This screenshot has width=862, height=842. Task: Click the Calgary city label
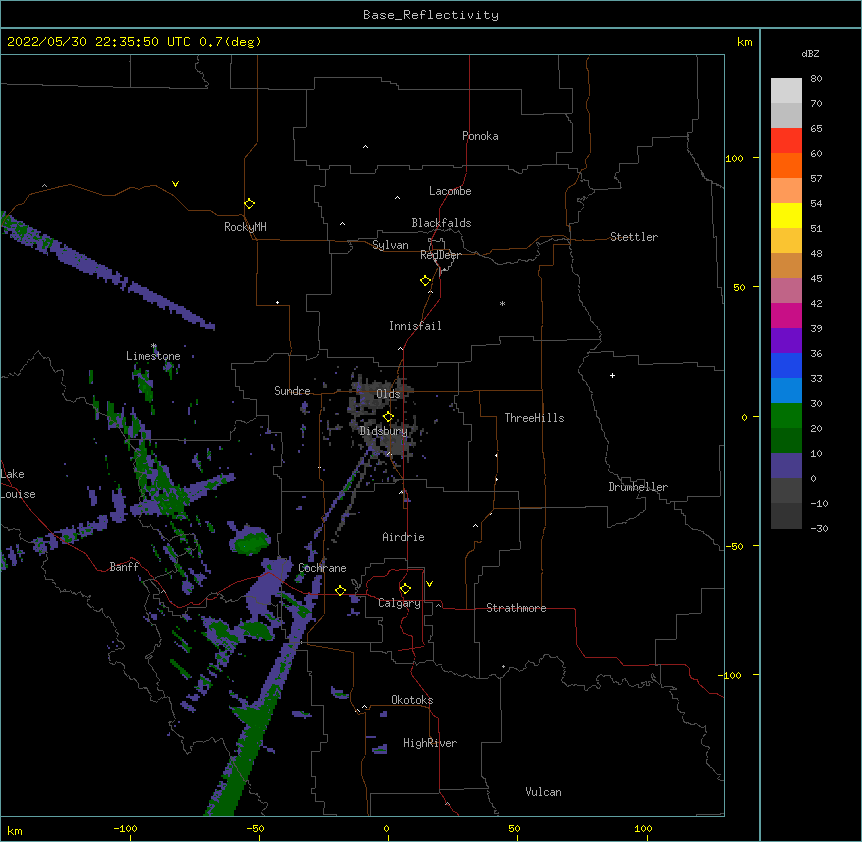399,603
